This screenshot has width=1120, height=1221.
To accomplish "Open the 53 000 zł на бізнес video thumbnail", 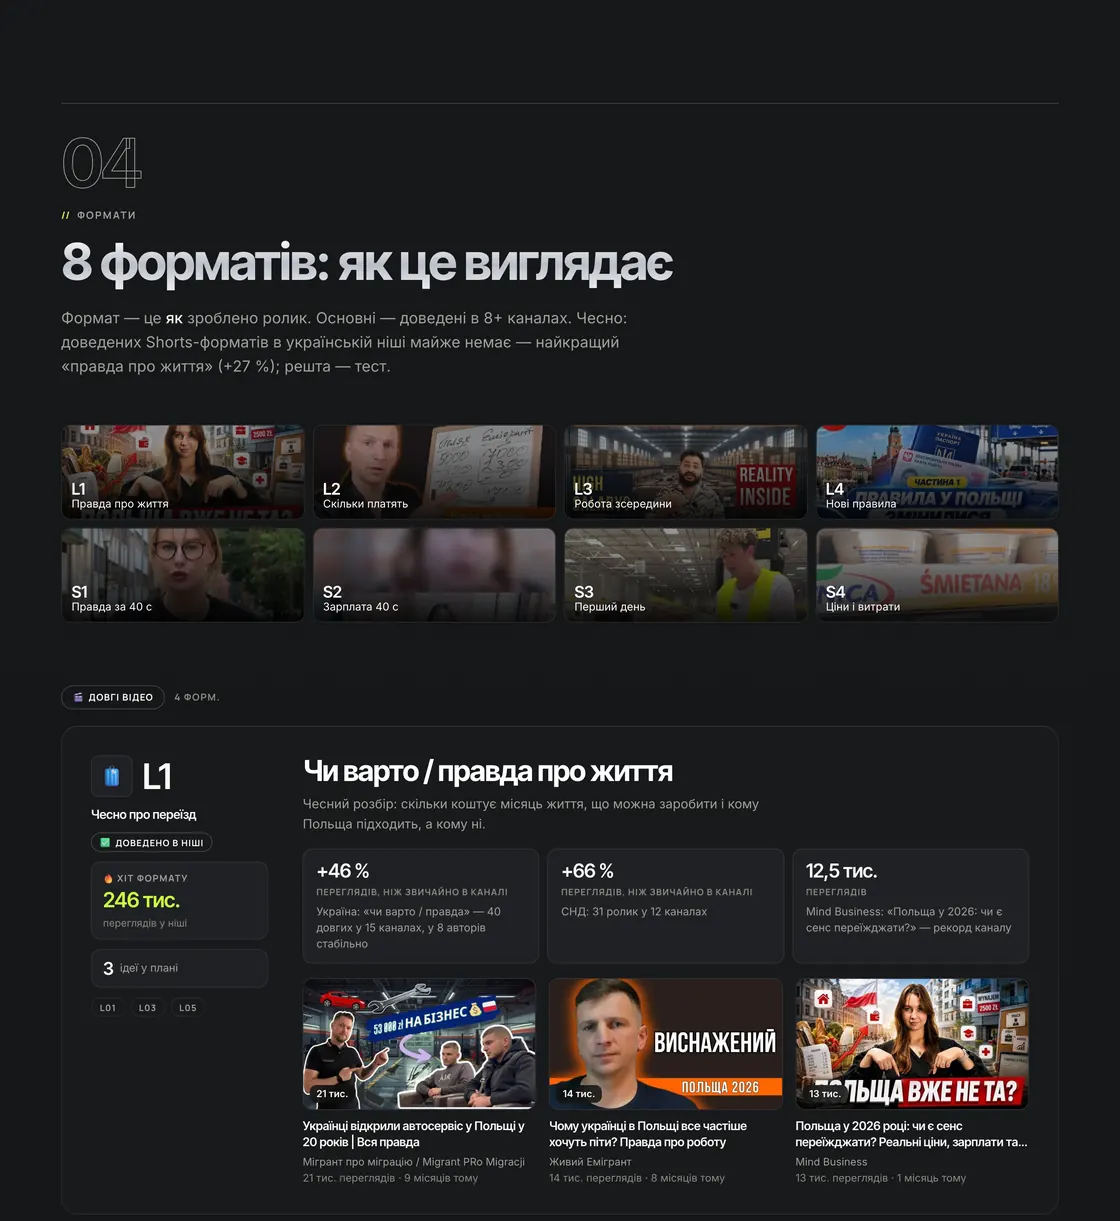I will click(x=419, y=1044).
